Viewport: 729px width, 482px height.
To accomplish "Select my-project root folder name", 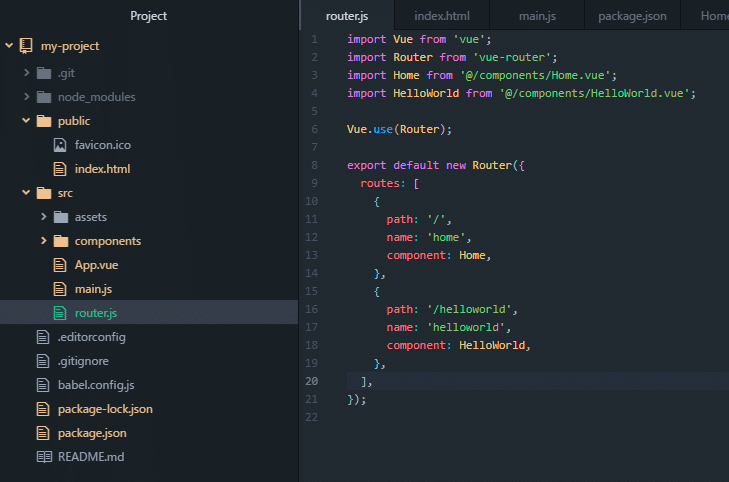I will pyautogui.click(x=70, y=46).
